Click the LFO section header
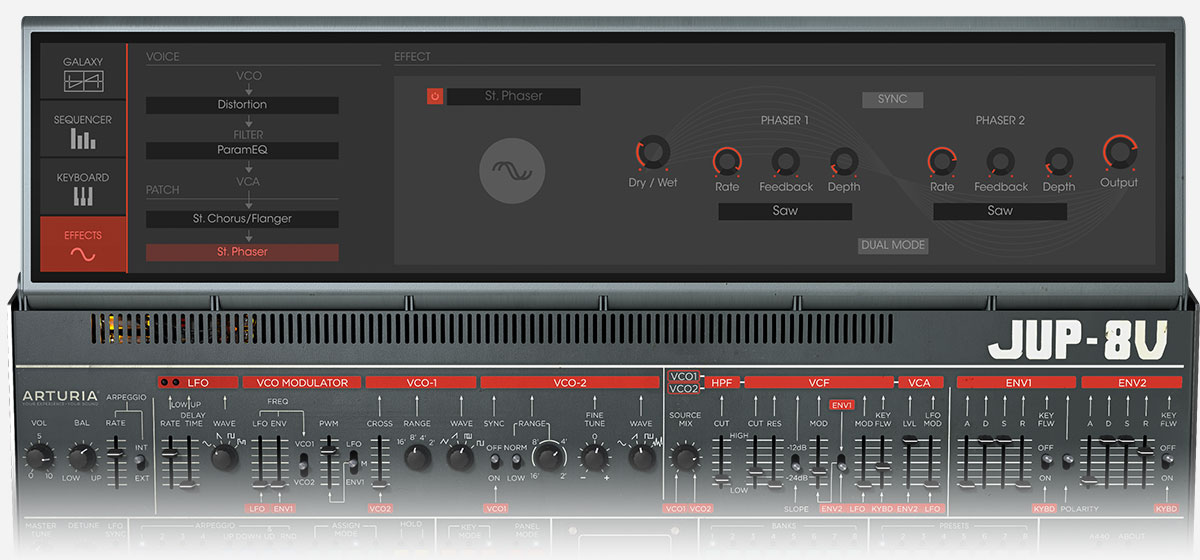Screen dimensions: 1200x560 [198, 382]
